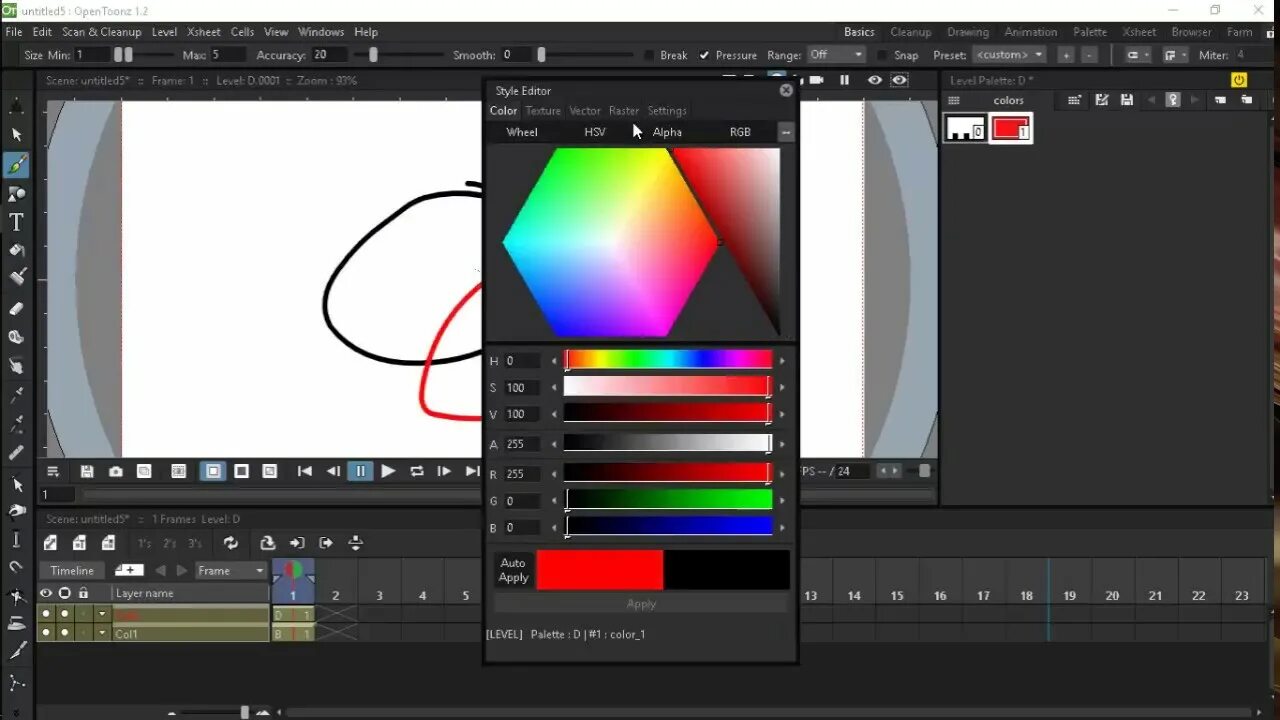
Task: Open the Xsheet menu
Action: [x=204, y=31]
